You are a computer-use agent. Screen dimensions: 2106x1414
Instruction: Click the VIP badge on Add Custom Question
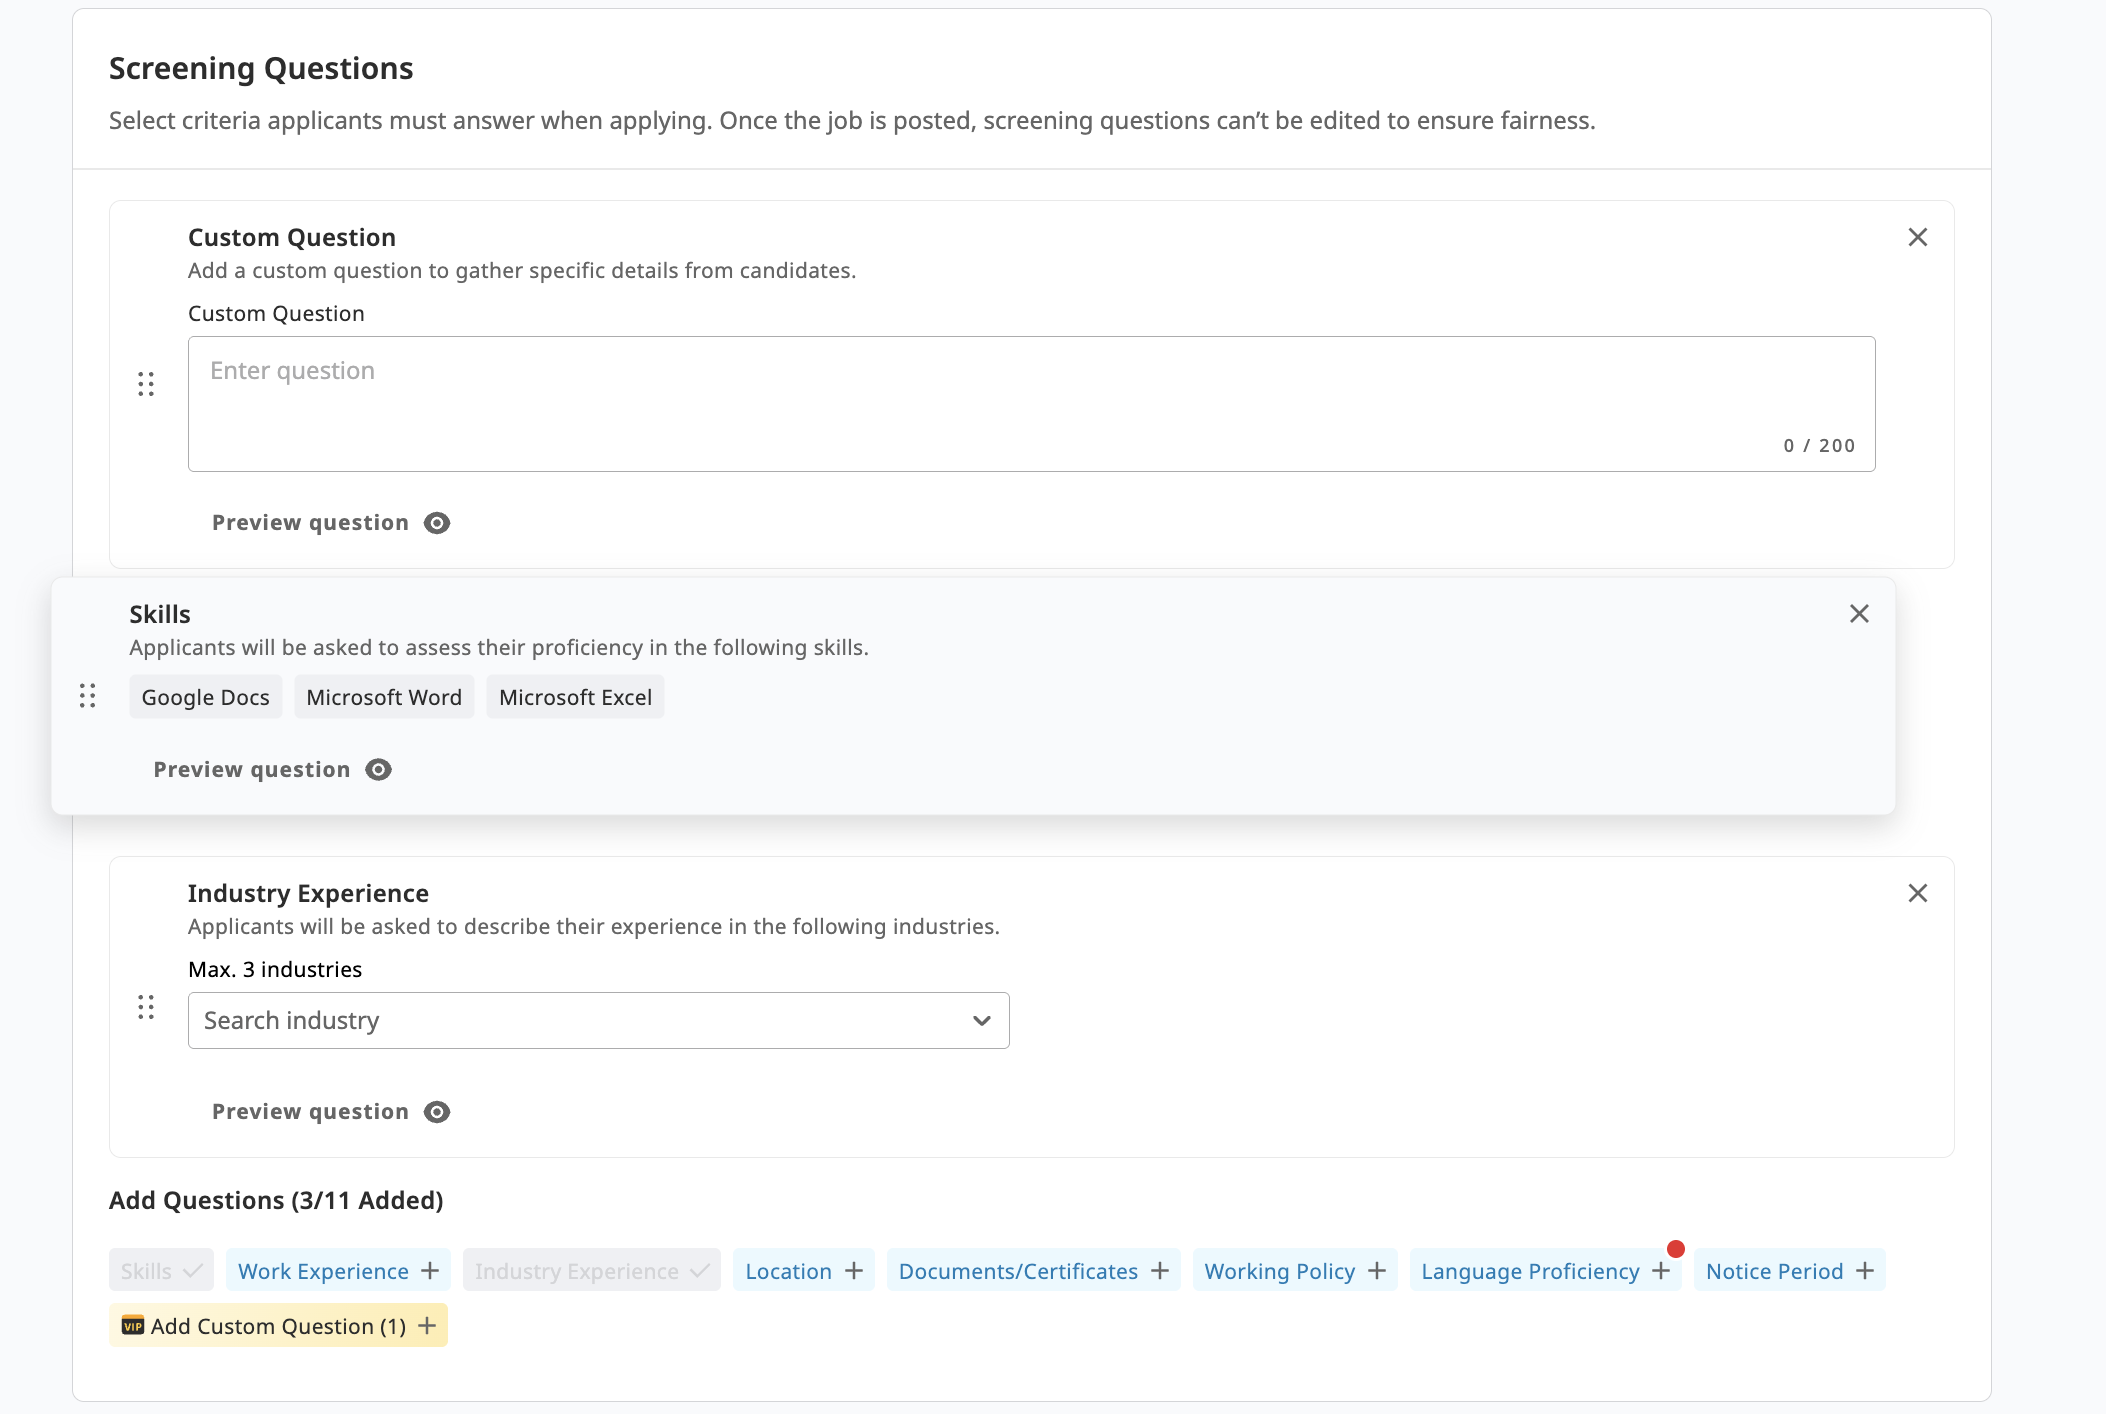click(133, 1325)
